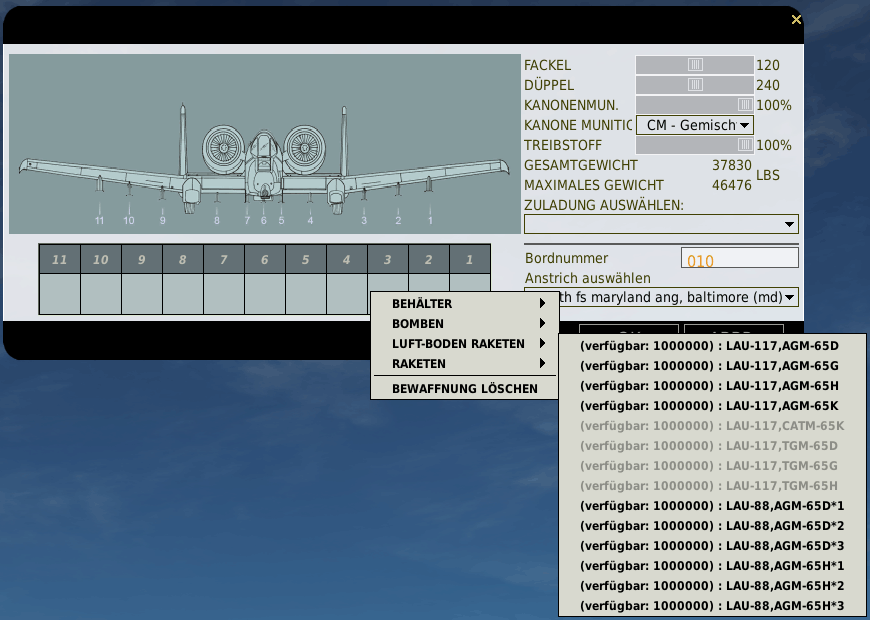Click the Treibstoff slider handle
The width and height of the screenshot is (870, 620).
(745, 145)
